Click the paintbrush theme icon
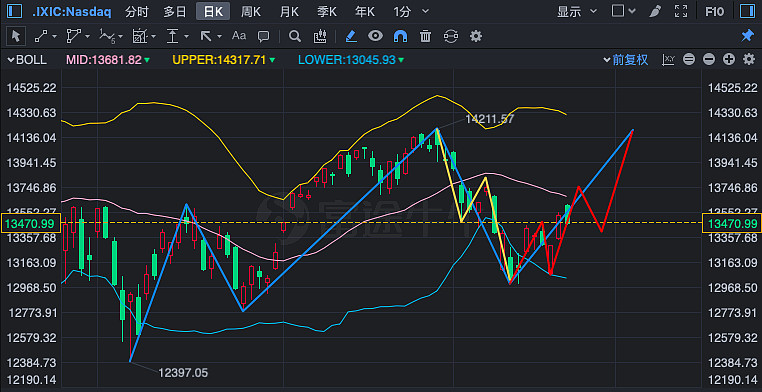 coord(656,11)
